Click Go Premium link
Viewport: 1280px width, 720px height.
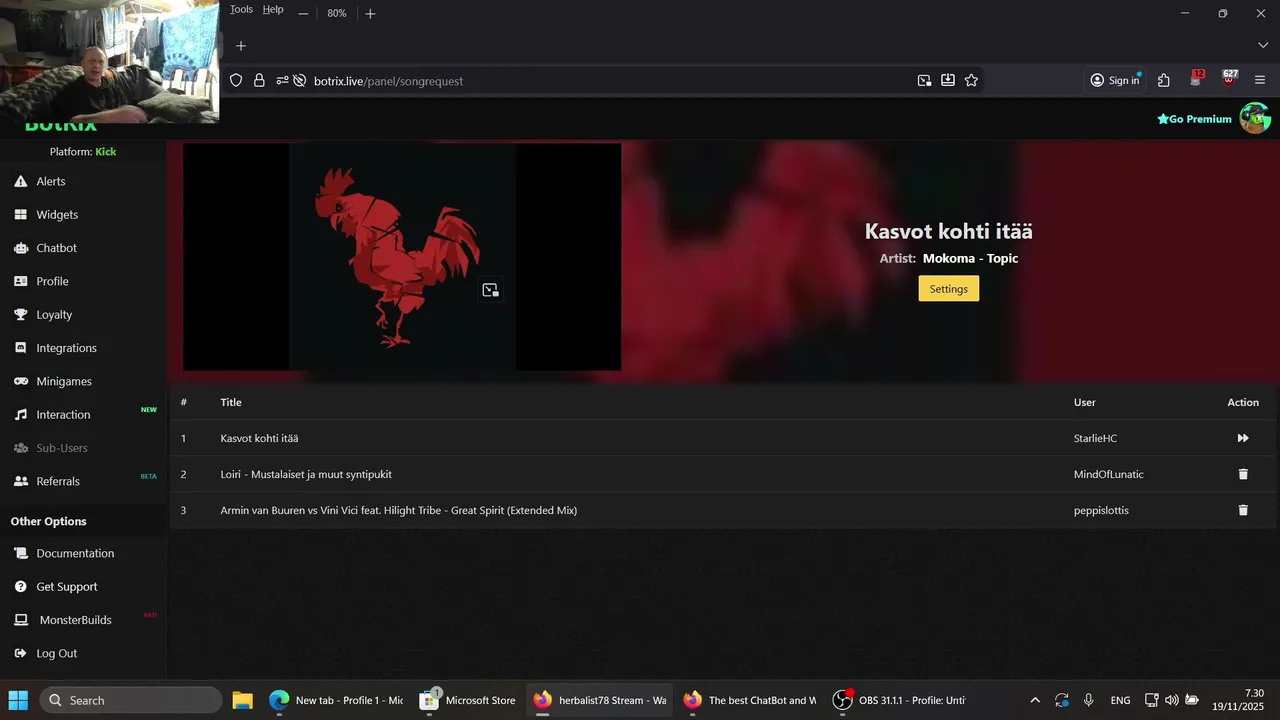click(x=1194, y=119)
